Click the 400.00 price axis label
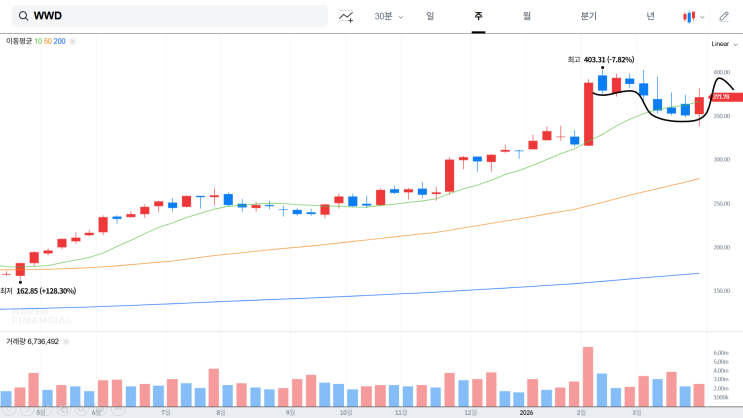This screenshot has height=418, width=743. pos(722,73)
